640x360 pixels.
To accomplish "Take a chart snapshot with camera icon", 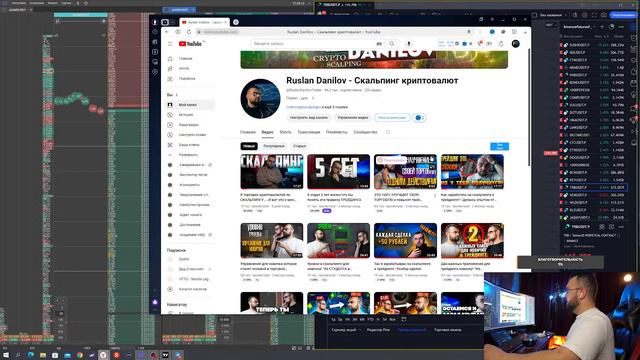I will (x=604, y=15).
